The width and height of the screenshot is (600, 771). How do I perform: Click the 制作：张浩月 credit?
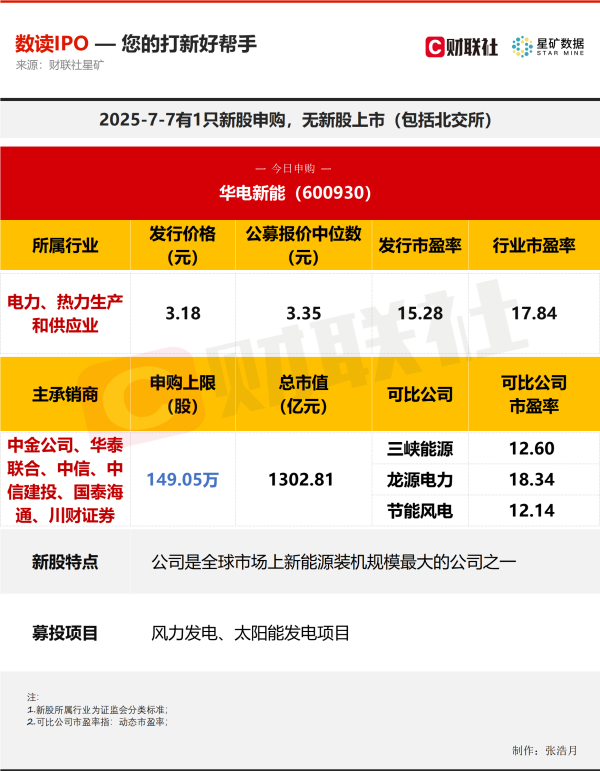pos(544,750)
